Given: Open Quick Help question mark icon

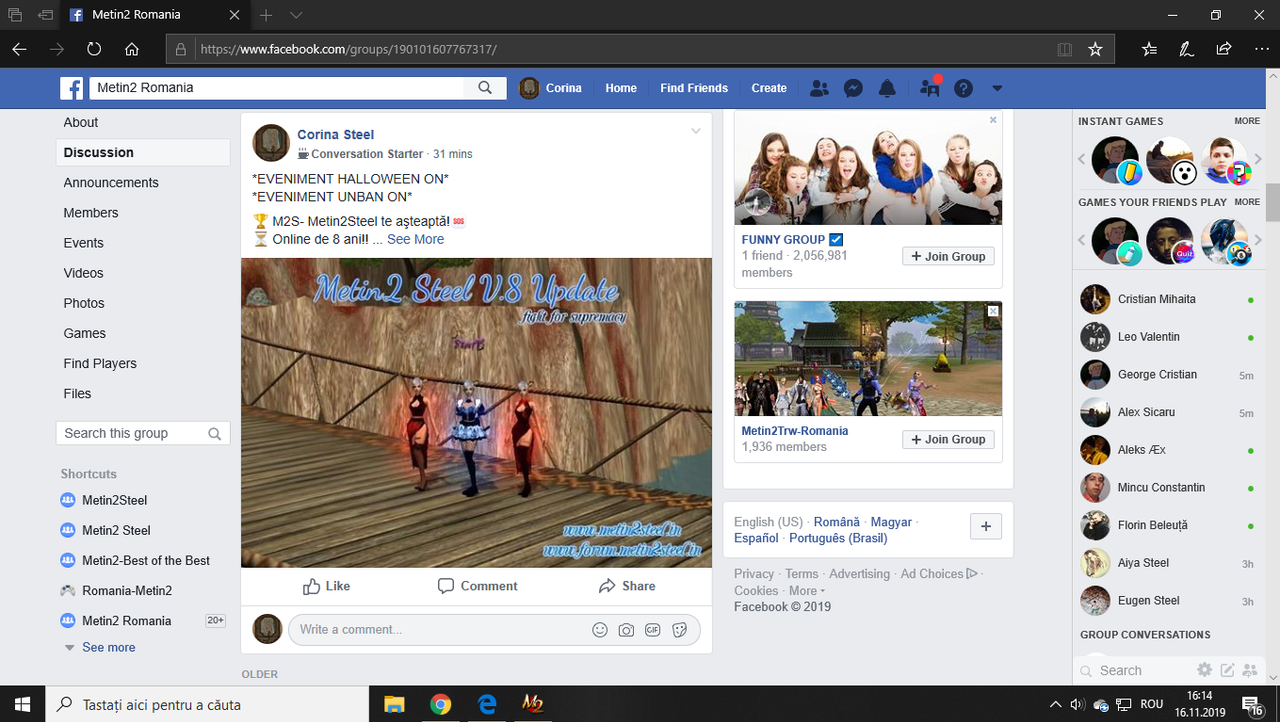Looking at the screenshot, I should (x=963, y=88).
